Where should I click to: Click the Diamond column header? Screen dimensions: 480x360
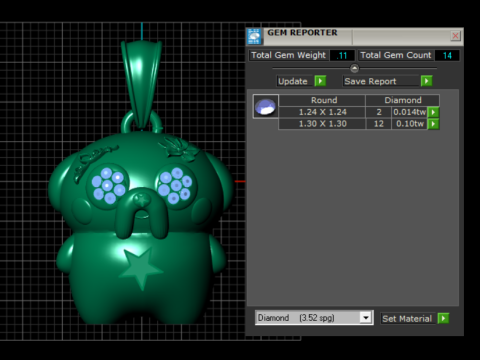click(x=403, y=100)
